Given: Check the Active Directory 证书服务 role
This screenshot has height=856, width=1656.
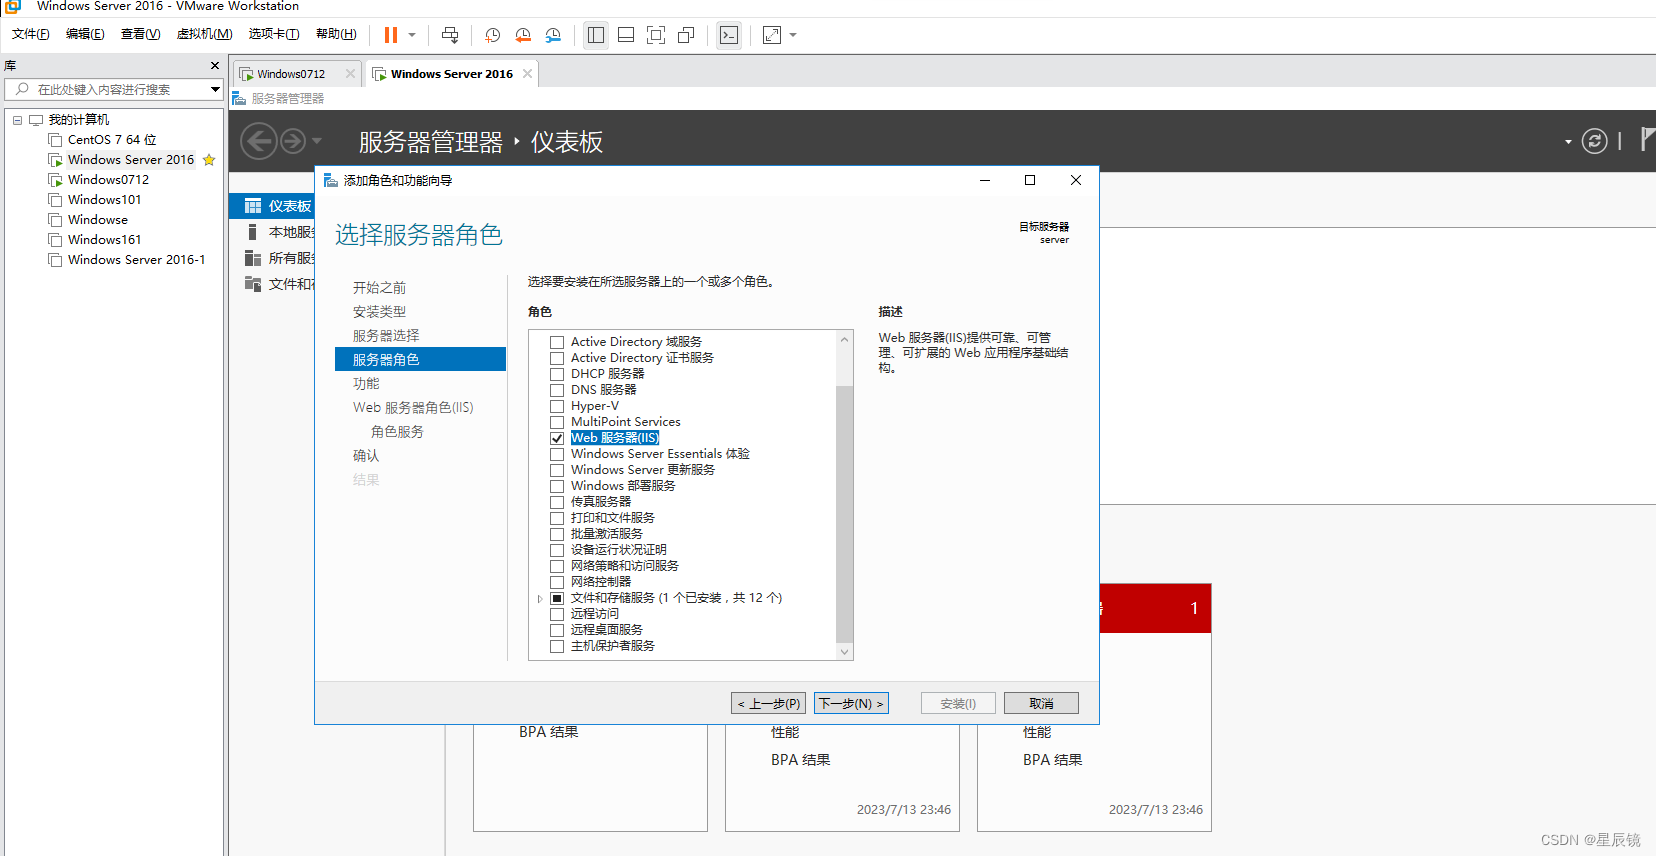Looking at the screenshot, I should [x=557, y=358].
